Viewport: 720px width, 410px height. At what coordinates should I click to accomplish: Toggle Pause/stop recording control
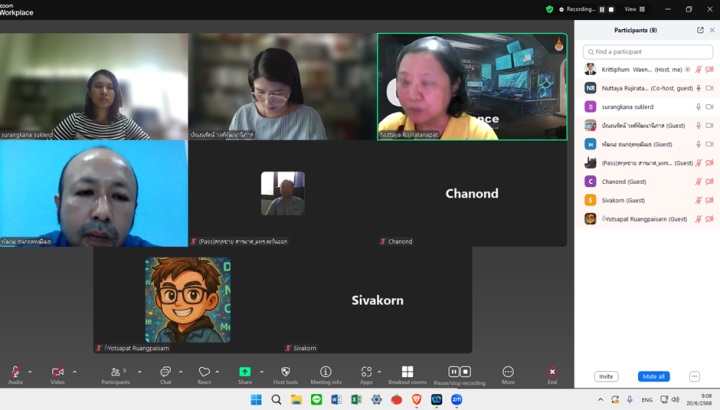[x=459, y=372]
